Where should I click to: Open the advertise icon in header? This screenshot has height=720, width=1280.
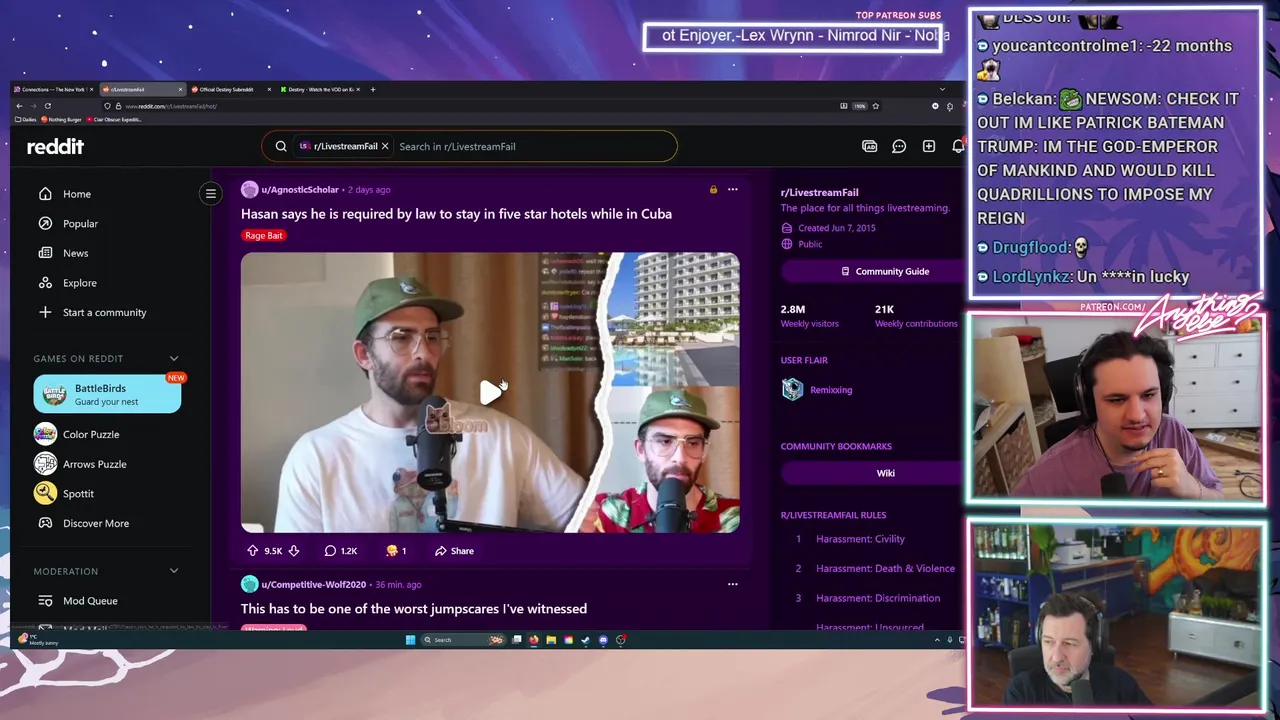tap(870, 146)
